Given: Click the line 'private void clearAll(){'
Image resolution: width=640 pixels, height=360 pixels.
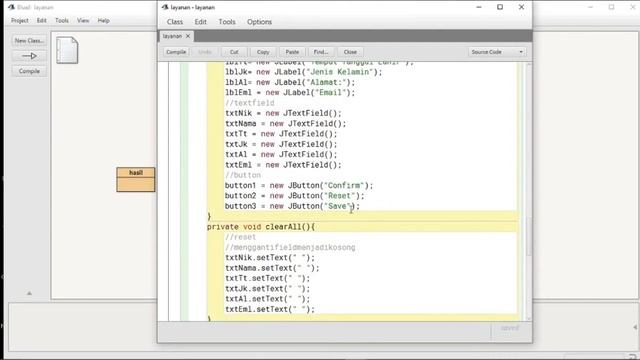Looking at the screenshot, I should [261, 227].
